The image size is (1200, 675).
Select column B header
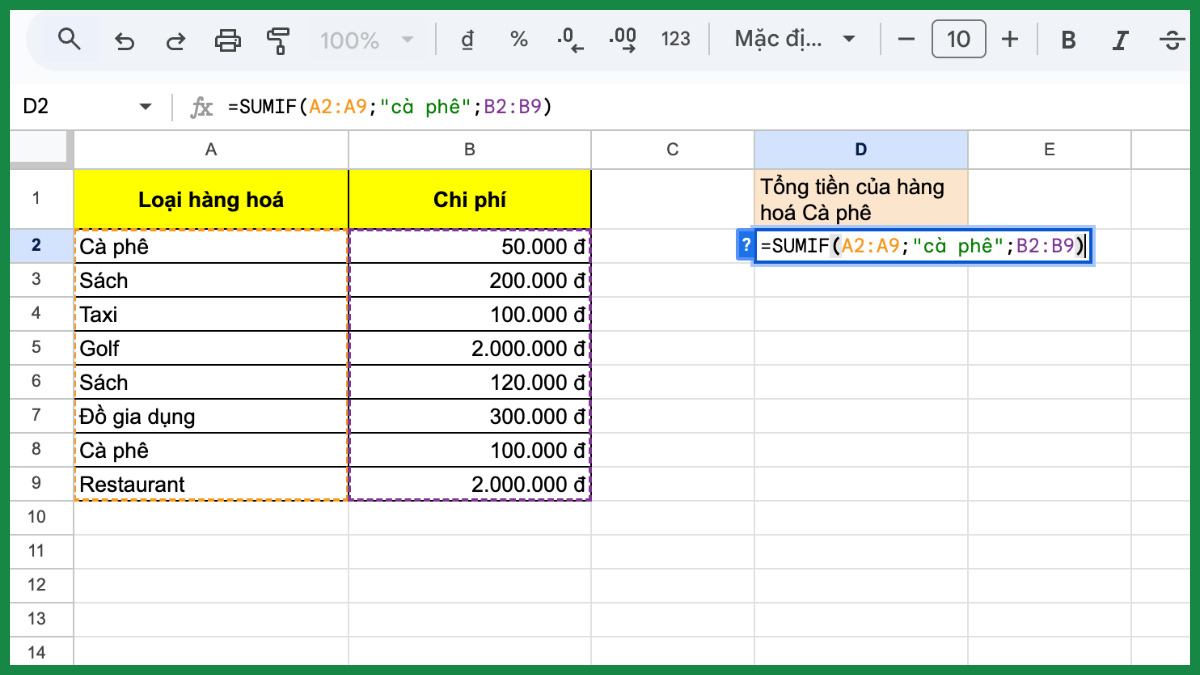pyautogui.click(x=469, y=149)
